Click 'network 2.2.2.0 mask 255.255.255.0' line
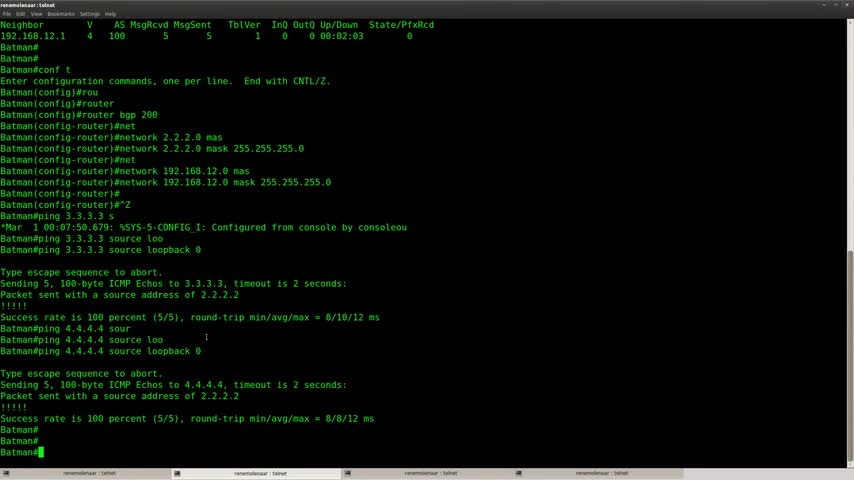 [152, 149]
